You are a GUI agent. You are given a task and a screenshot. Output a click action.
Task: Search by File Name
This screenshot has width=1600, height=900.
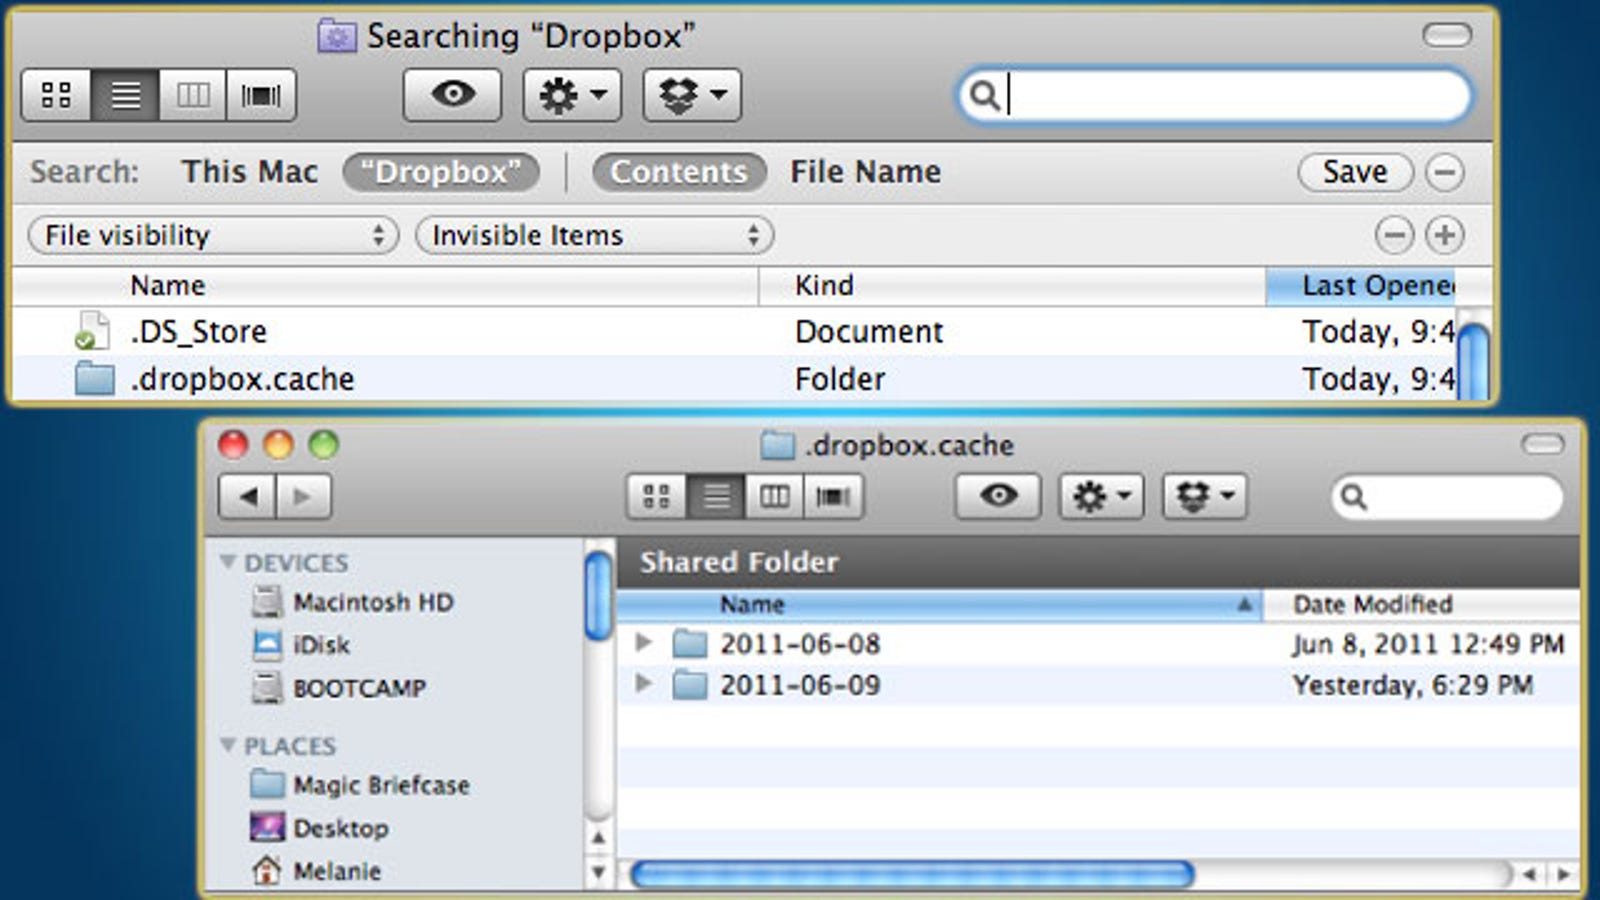coord(865,172)
